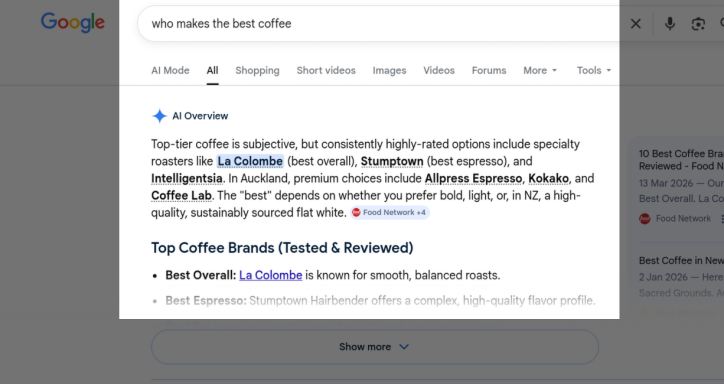Select the Coffee Lab term
Viewport: 724px width, 384px height.
181,195
